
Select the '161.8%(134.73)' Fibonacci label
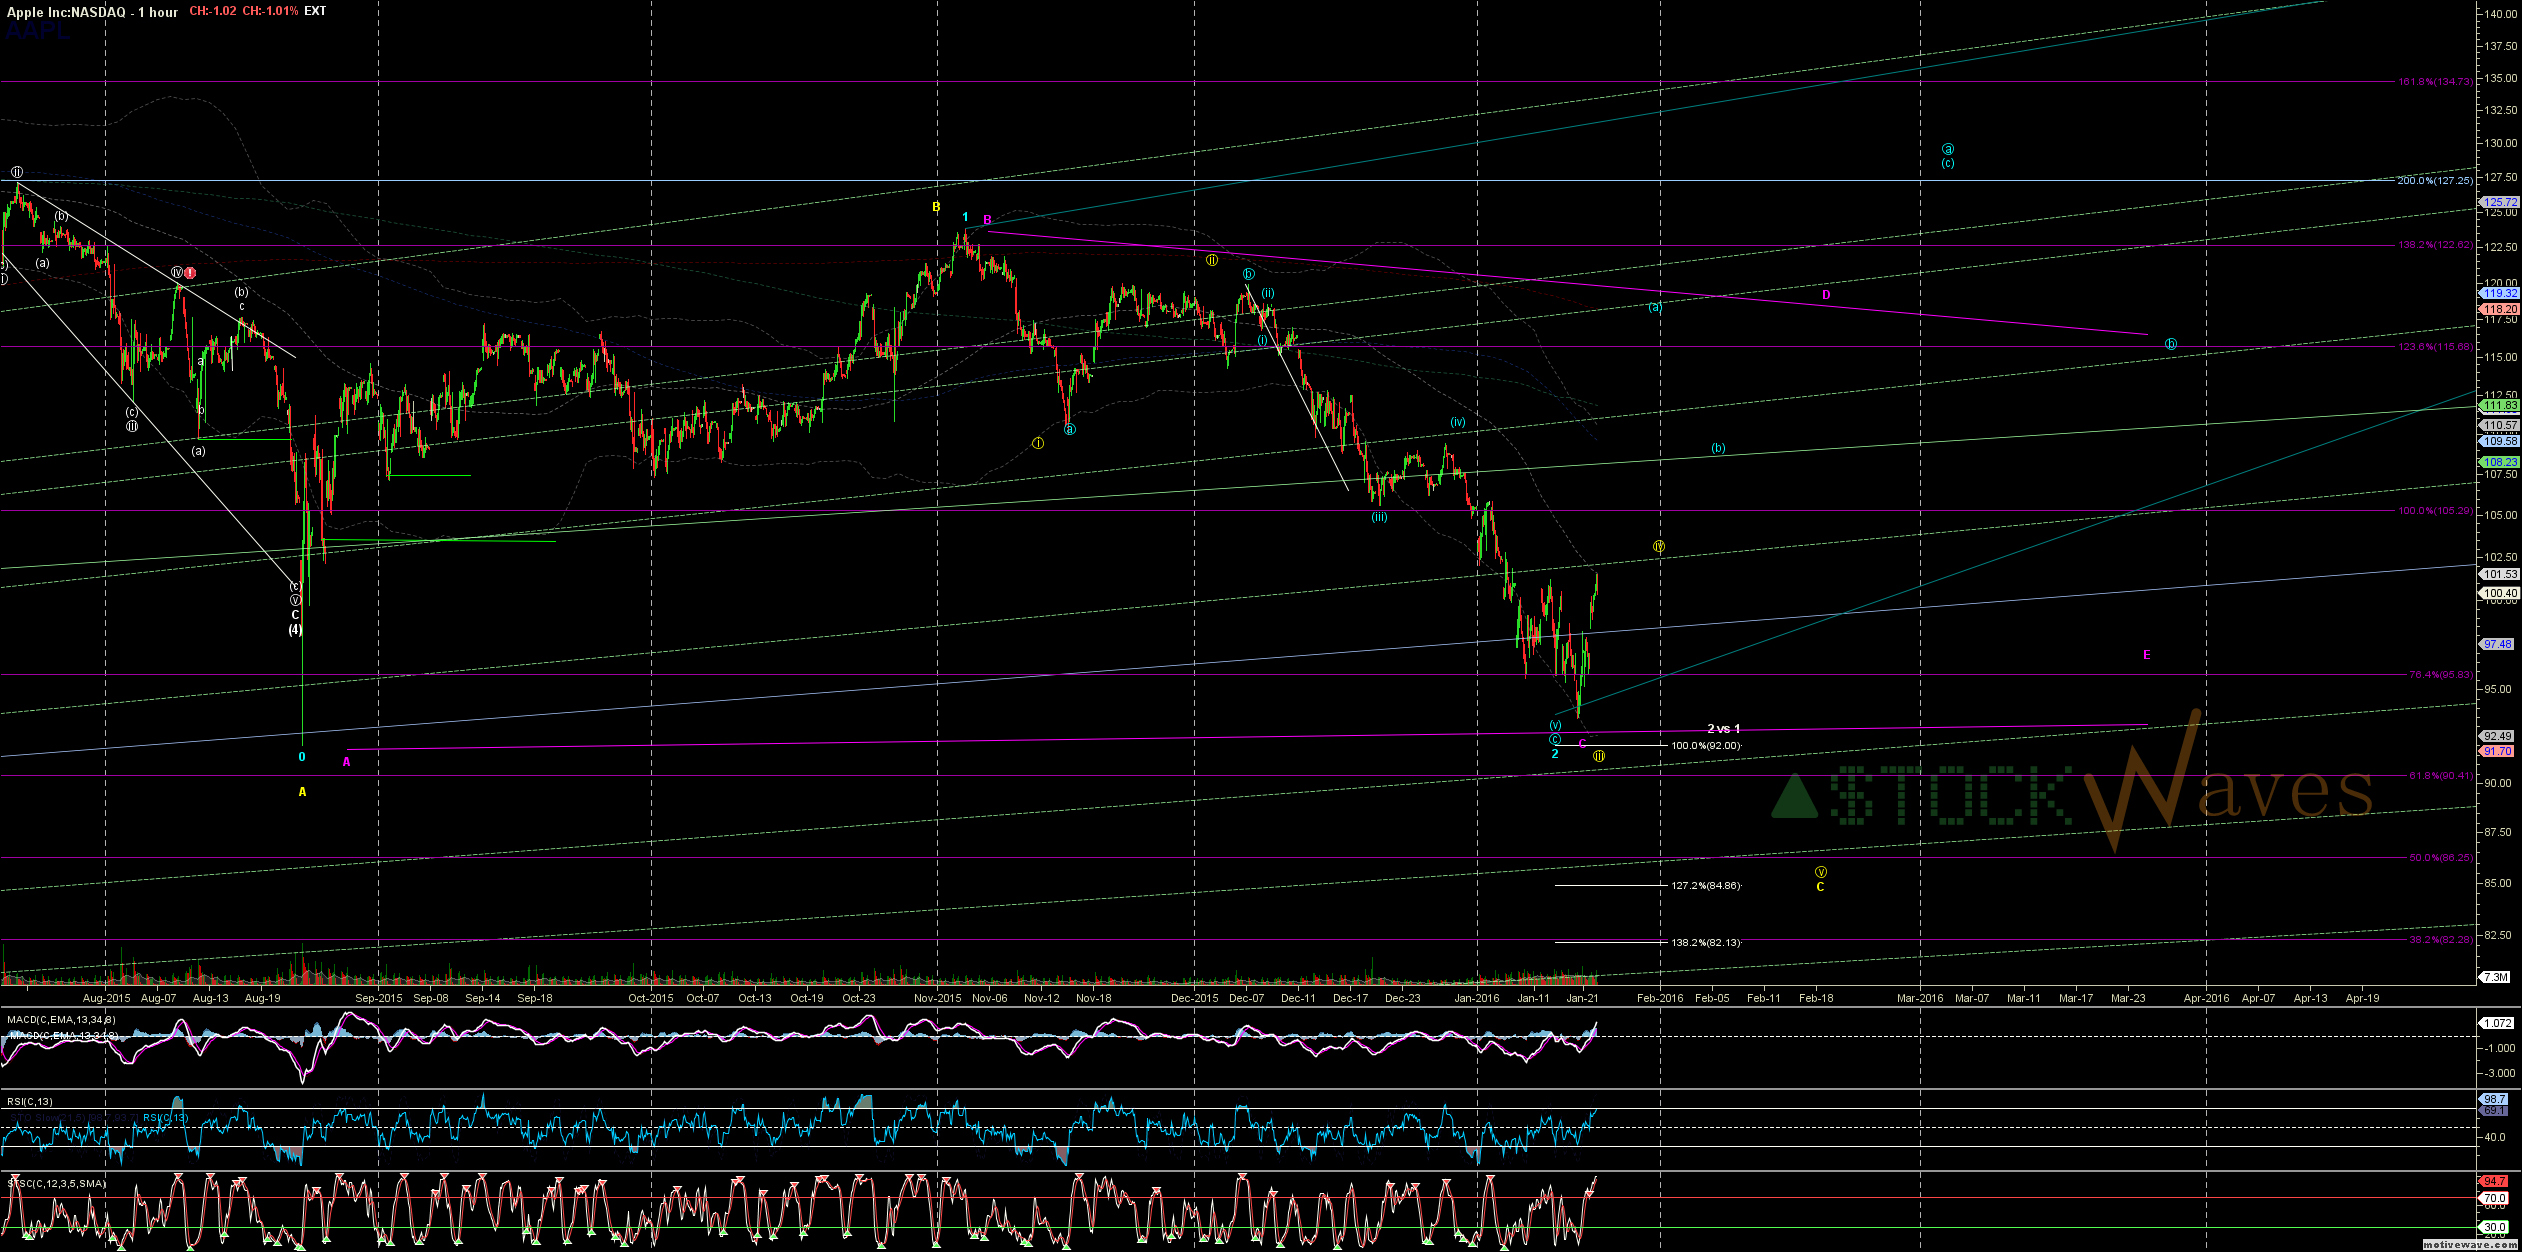coord(2433,82)
